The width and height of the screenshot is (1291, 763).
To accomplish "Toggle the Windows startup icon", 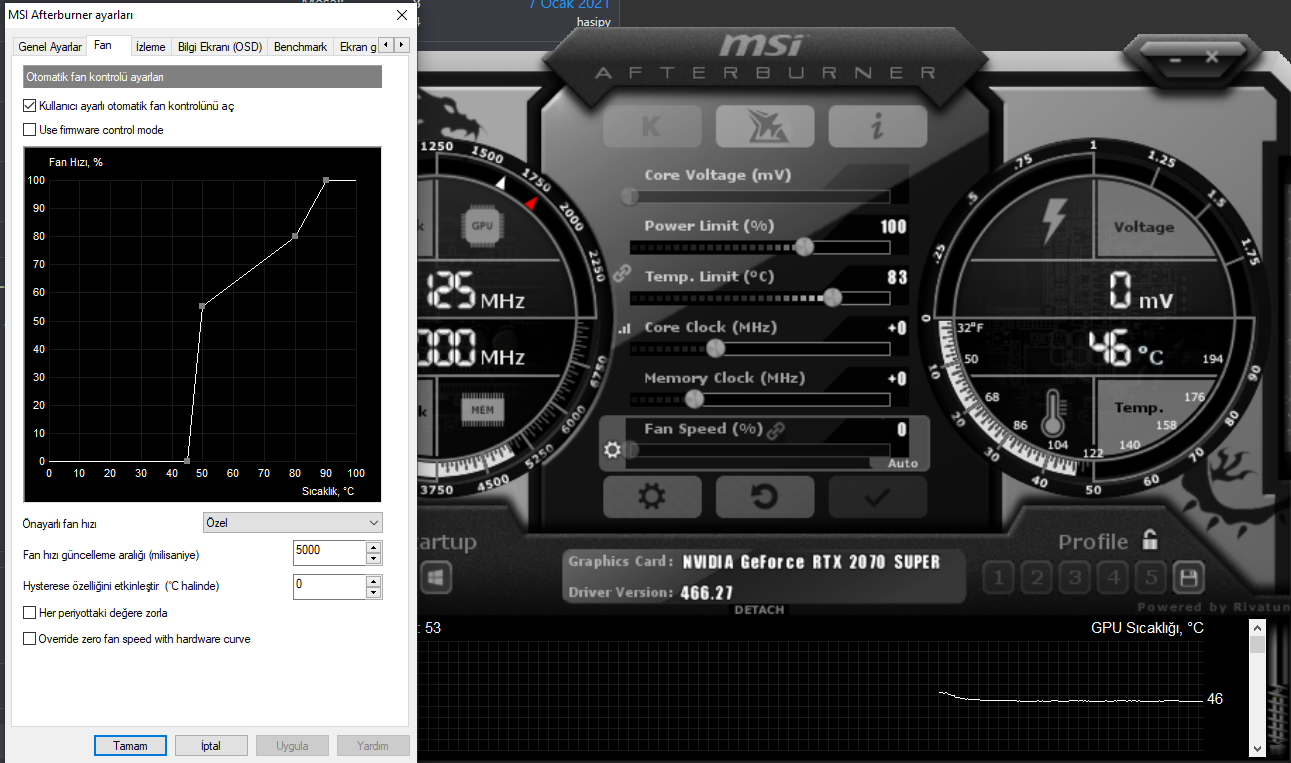I will point(437,577).
